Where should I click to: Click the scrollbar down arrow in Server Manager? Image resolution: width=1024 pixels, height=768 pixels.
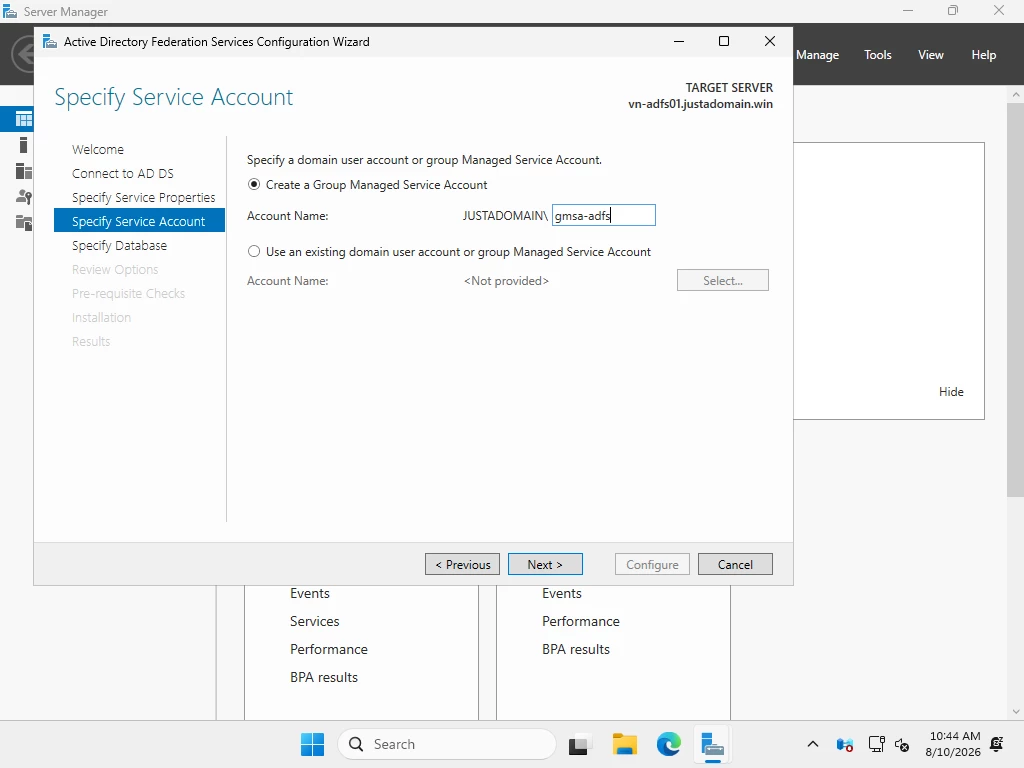(1015, 712)
